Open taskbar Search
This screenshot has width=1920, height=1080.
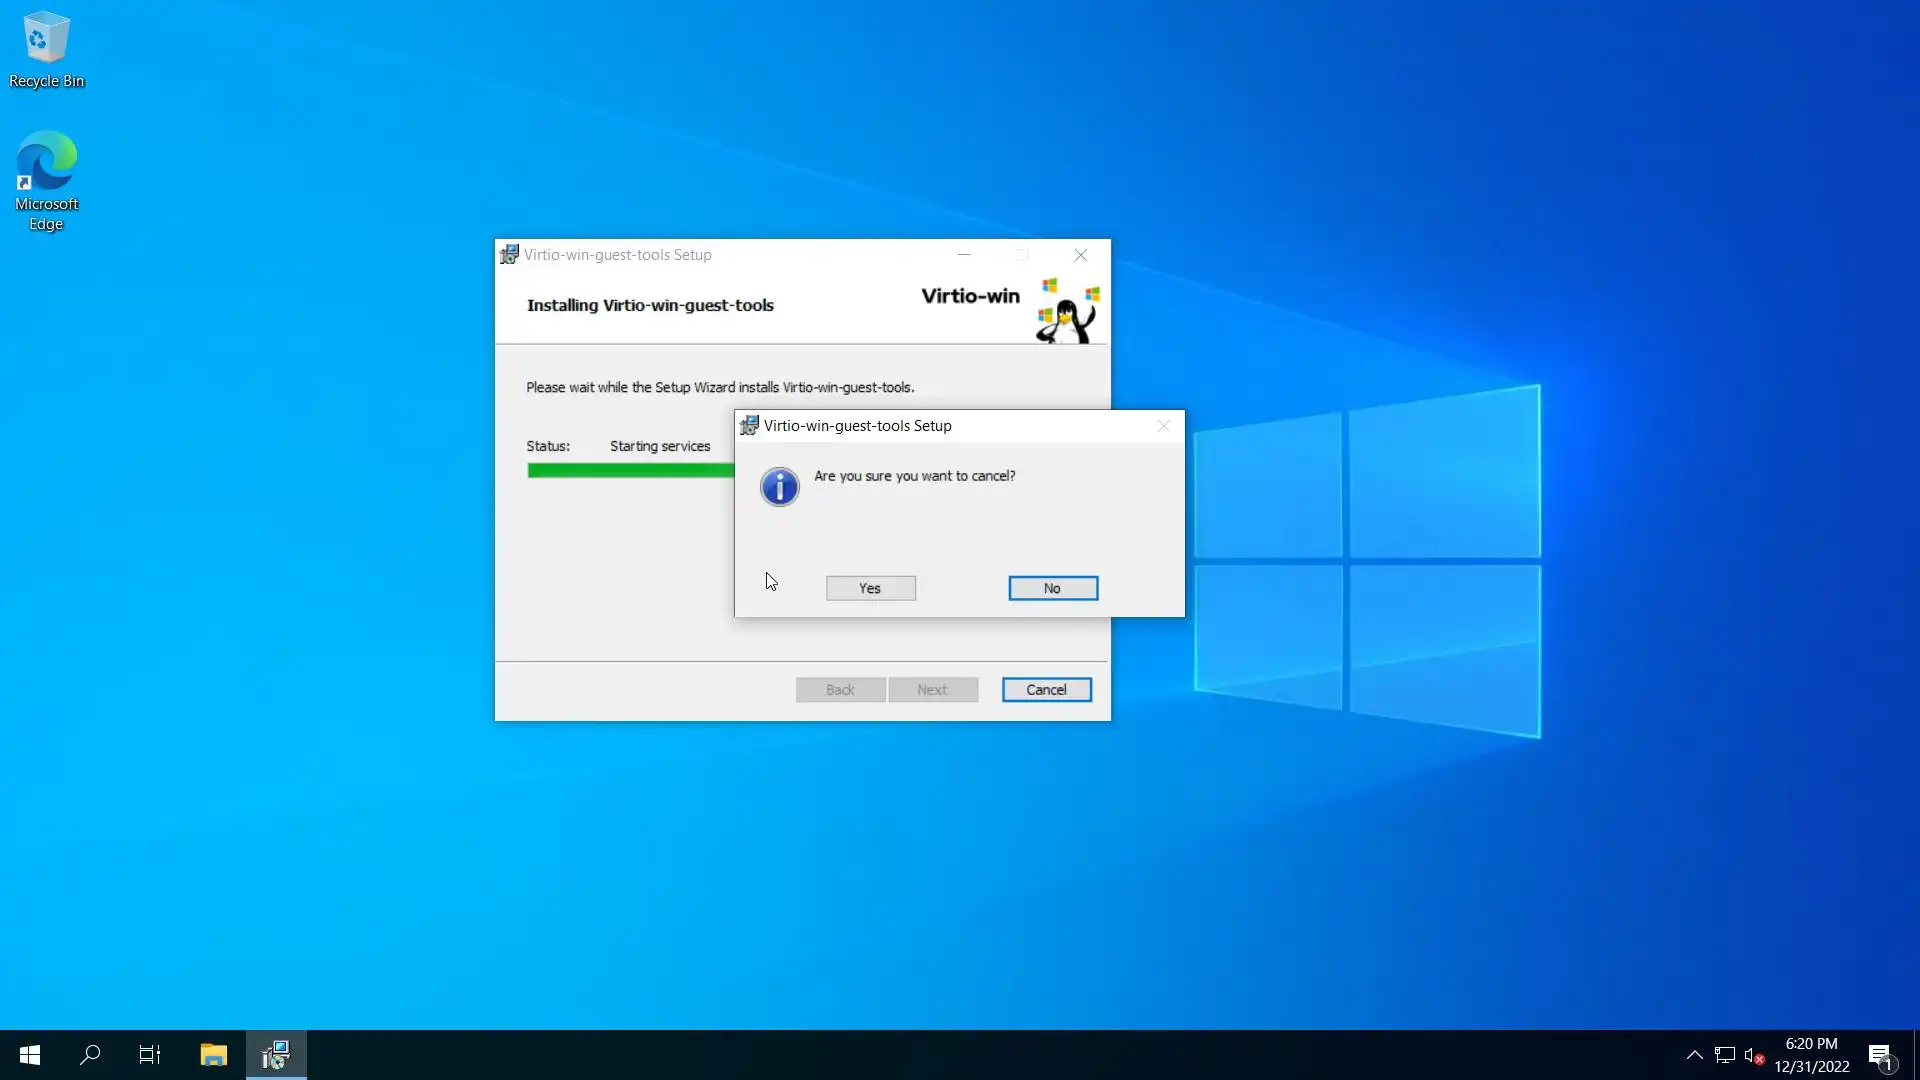pyautogui.click(x=90, y=1055)
